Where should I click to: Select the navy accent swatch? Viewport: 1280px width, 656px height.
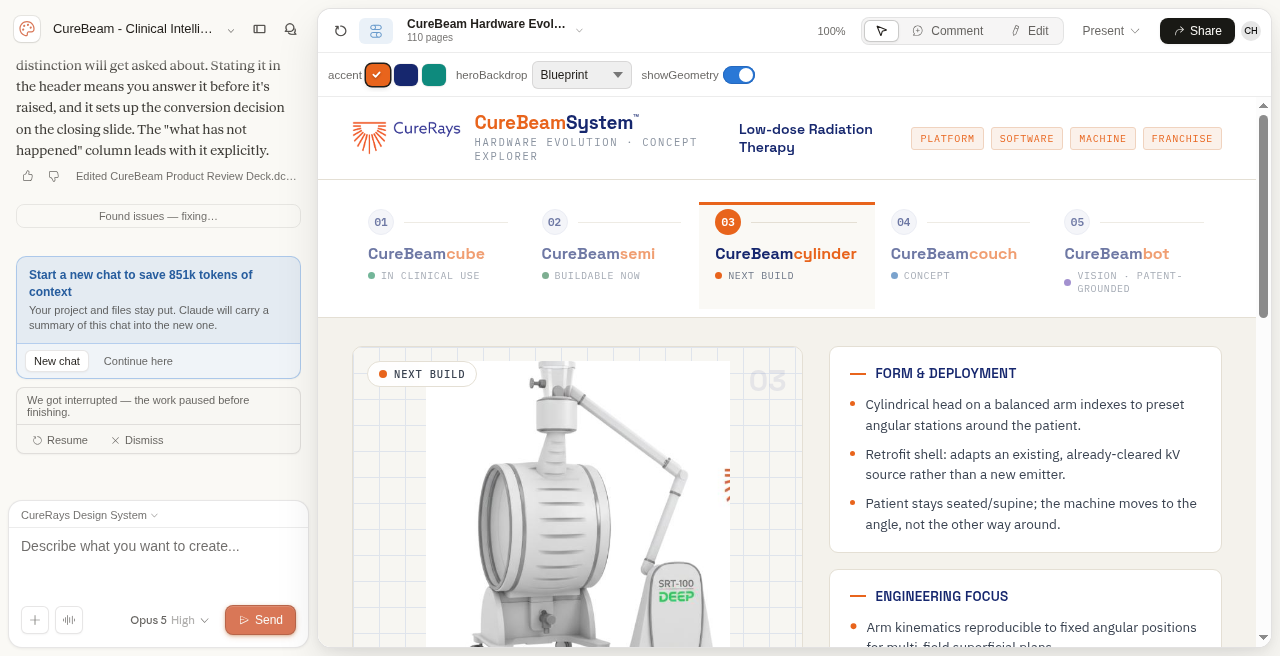pos(406,75)
